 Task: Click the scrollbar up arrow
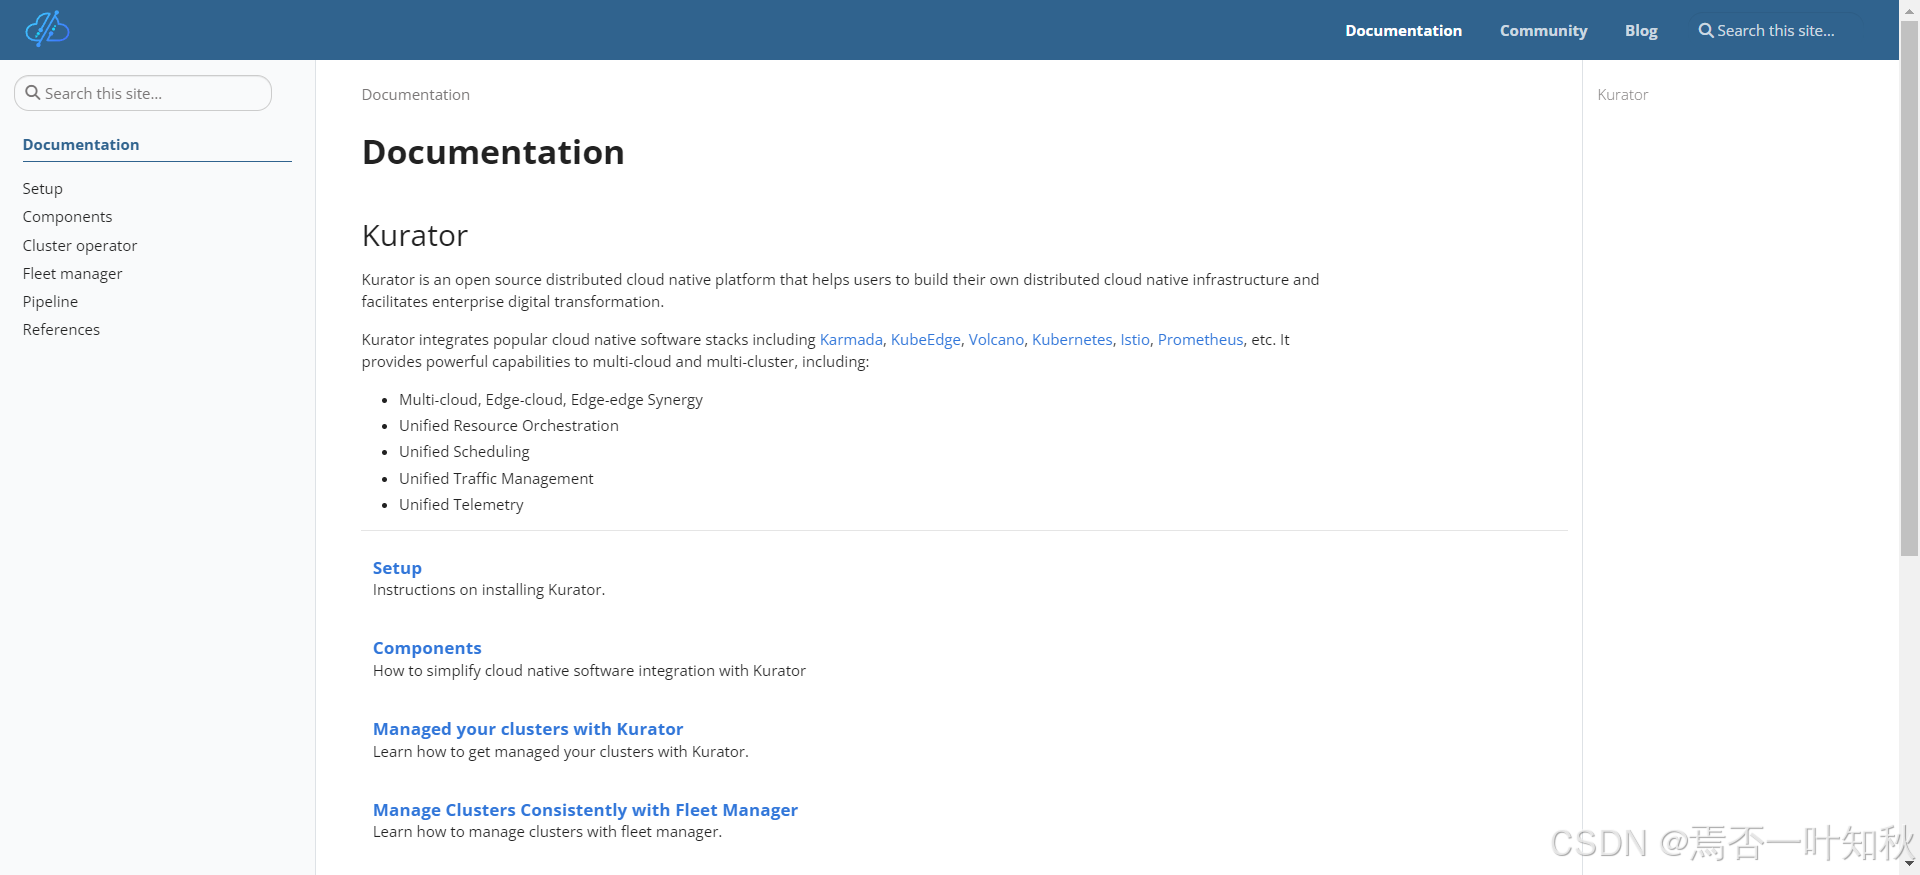pyautogui.click(x=1909, y=9)
